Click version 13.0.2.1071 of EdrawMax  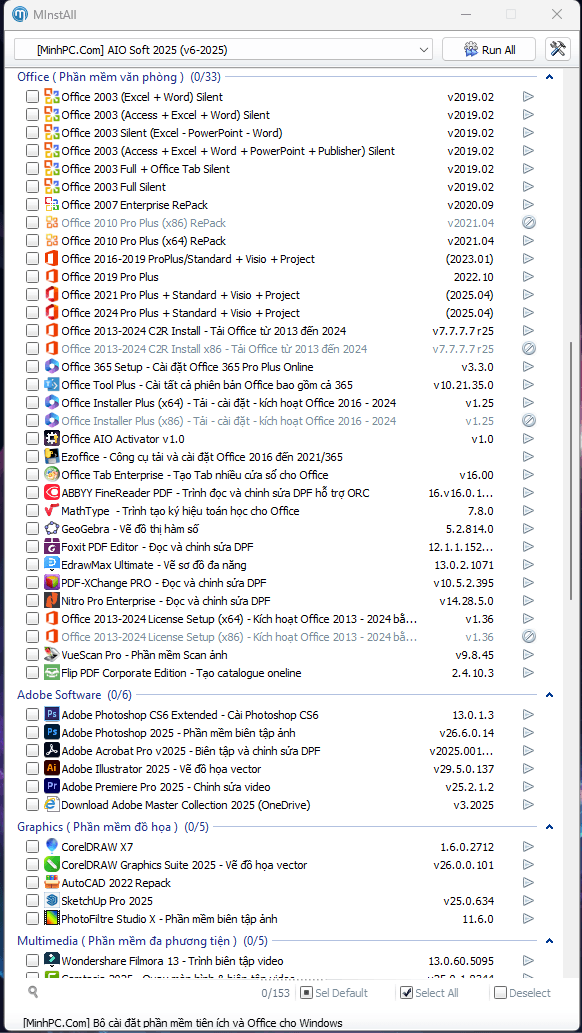point(464,565)
